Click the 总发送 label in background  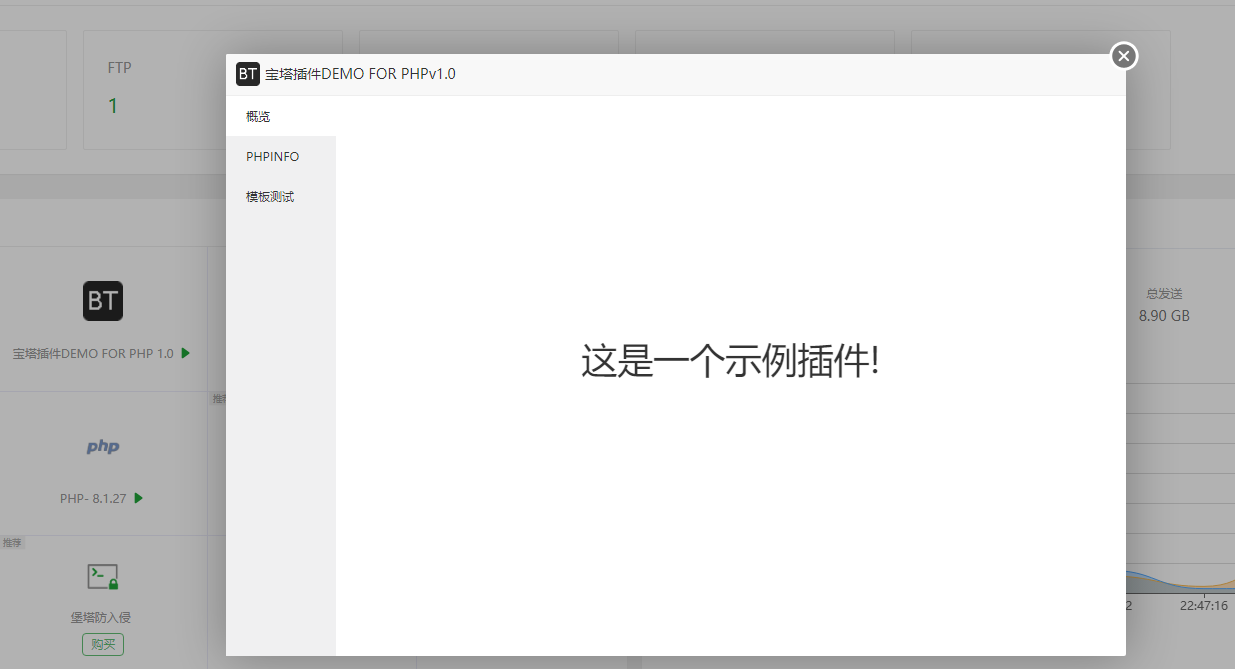[x=1164, y=294]
